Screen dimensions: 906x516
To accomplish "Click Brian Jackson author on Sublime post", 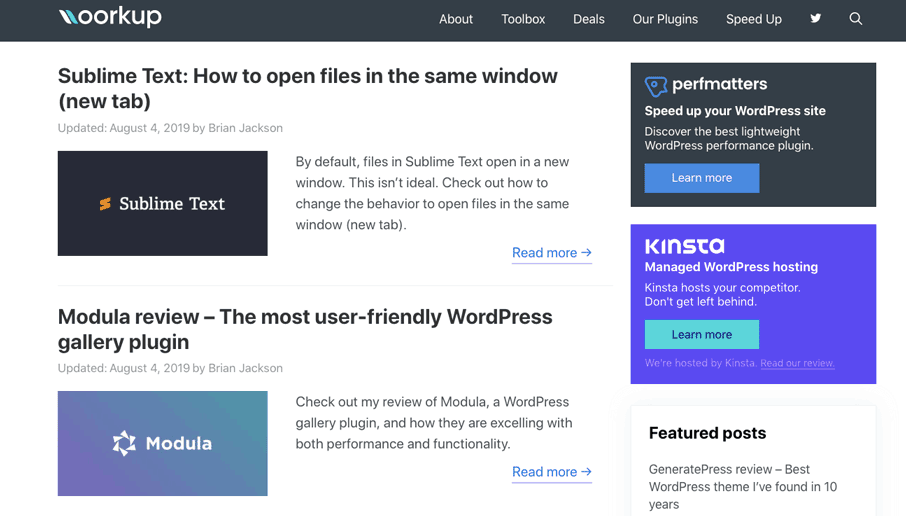I will tap(246, 128).
